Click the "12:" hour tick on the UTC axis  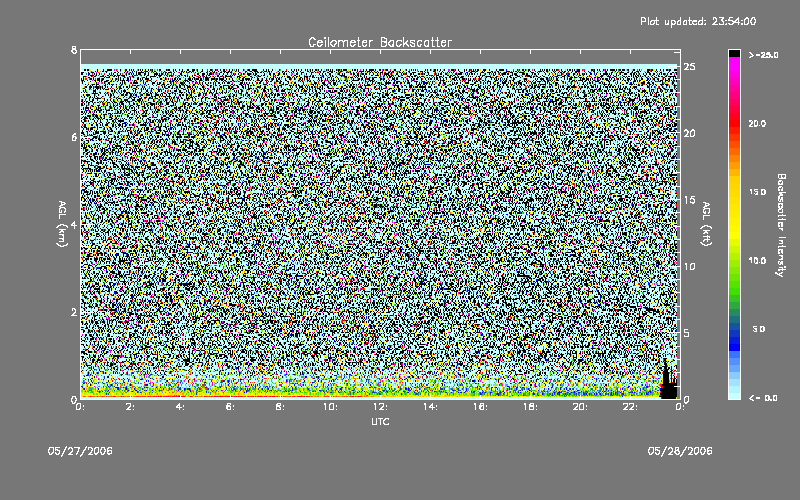pos(380,407)
